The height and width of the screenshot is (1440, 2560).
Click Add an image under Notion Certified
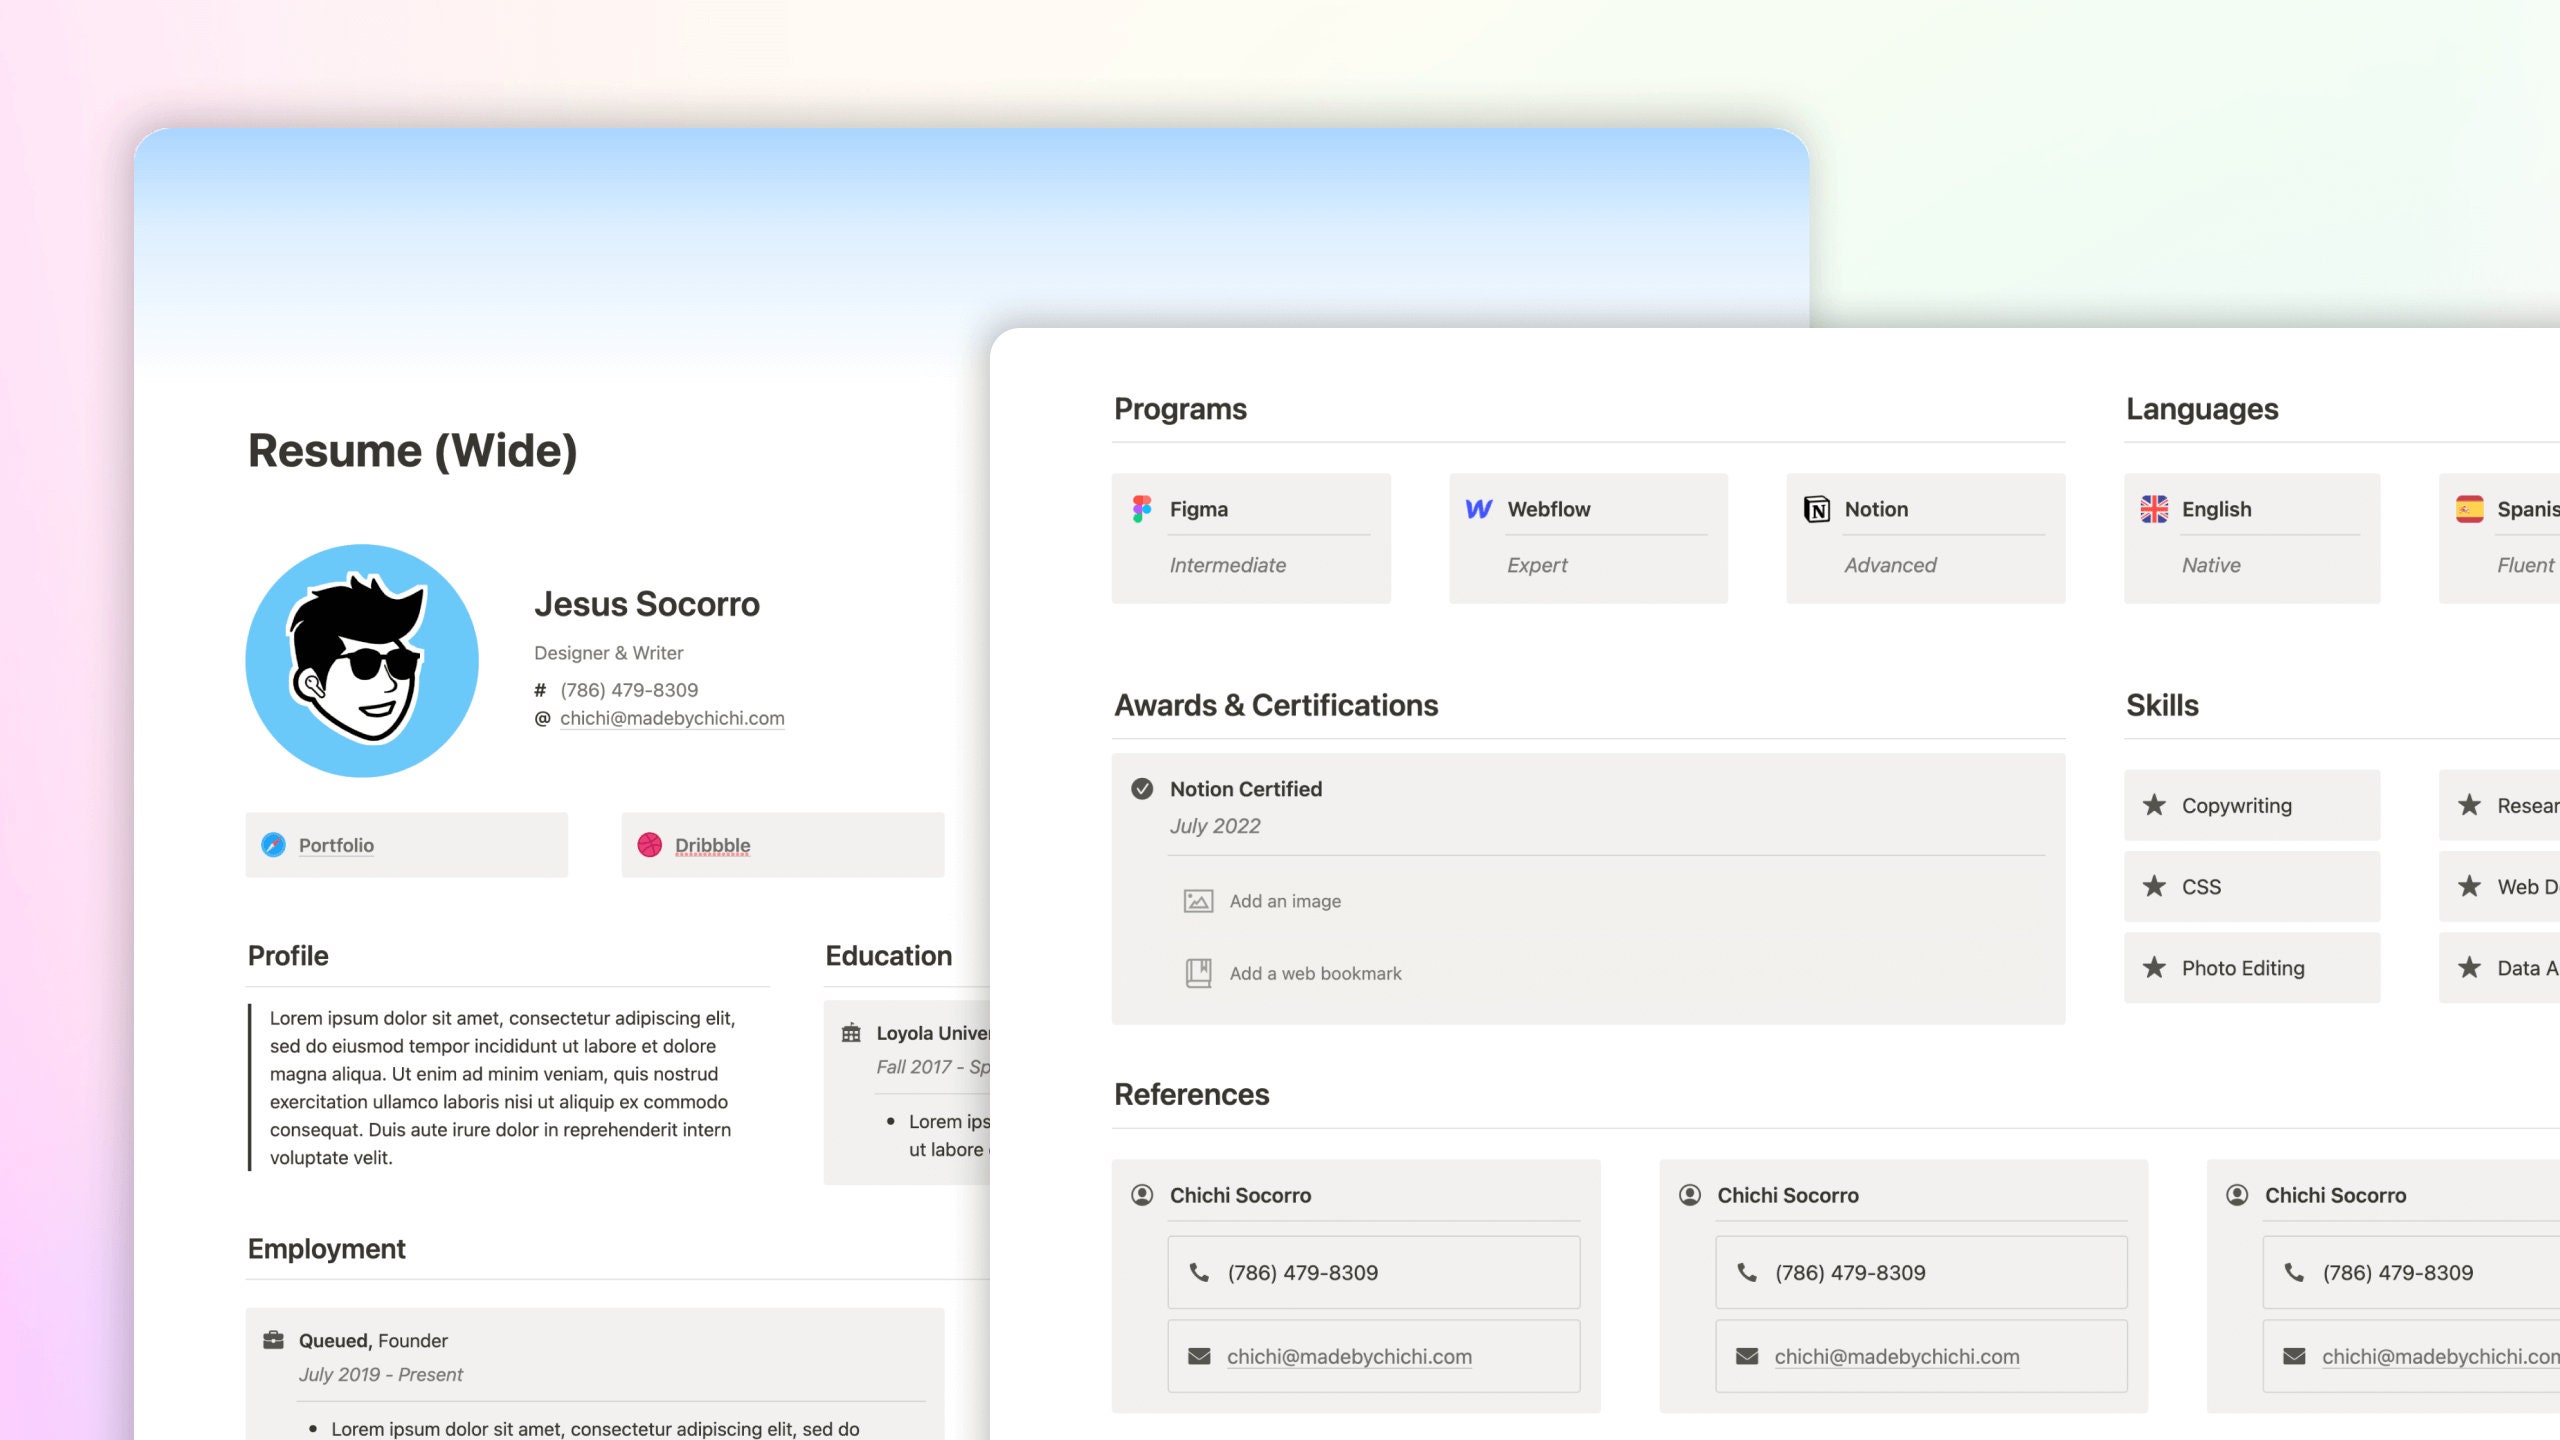click(x=1285, y=900)
